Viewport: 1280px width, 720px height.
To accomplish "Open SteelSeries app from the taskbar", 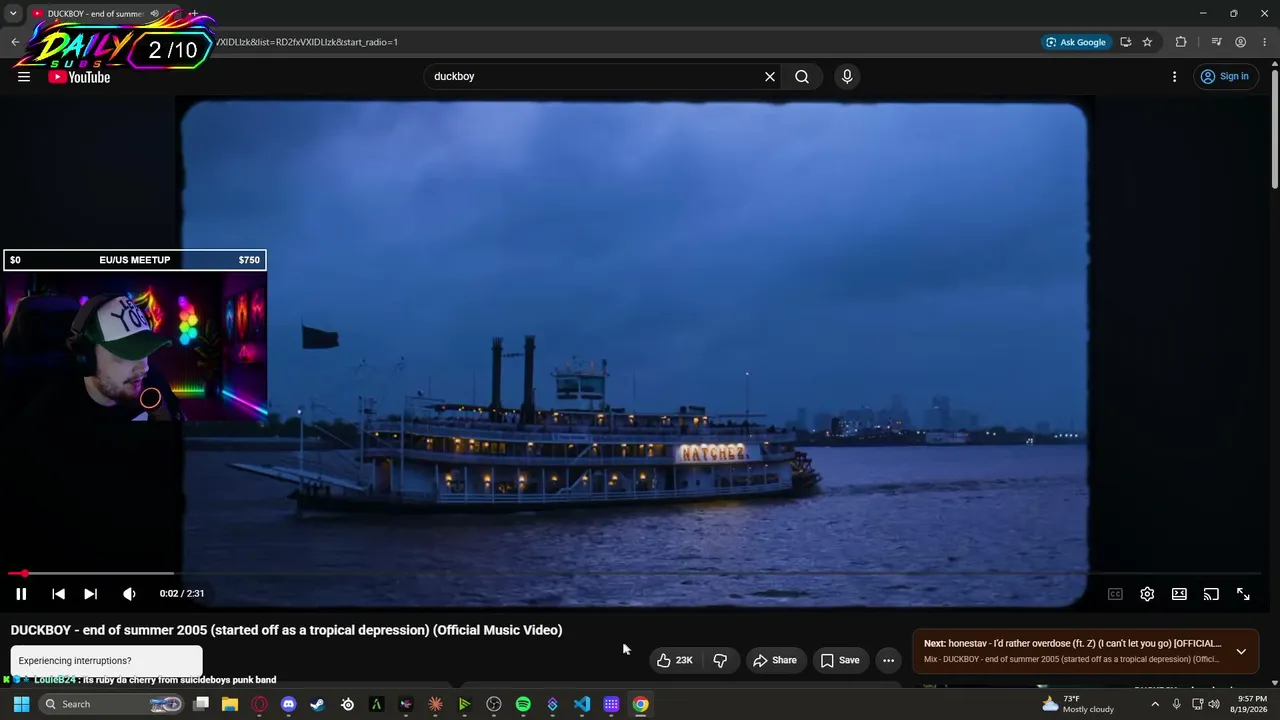I will [x=347, y=704].
